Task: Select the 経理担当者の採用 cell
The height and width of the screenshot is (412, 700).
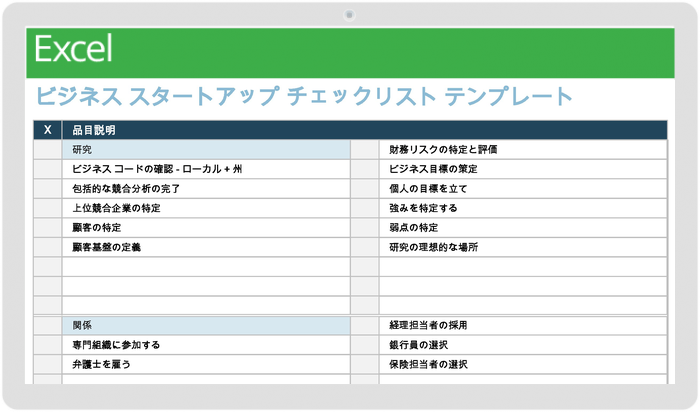Action: [x=520, y=326]
